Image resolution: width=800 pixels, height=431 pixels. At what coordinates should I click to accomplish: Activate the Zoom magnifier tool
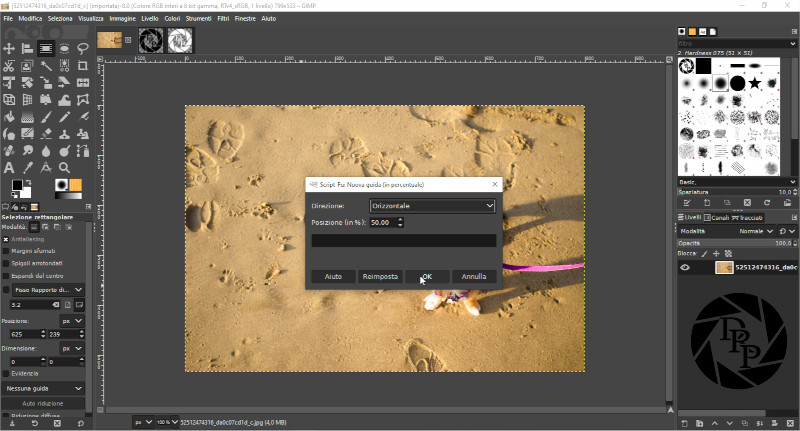pyautogui.click(x=65, y=167)
